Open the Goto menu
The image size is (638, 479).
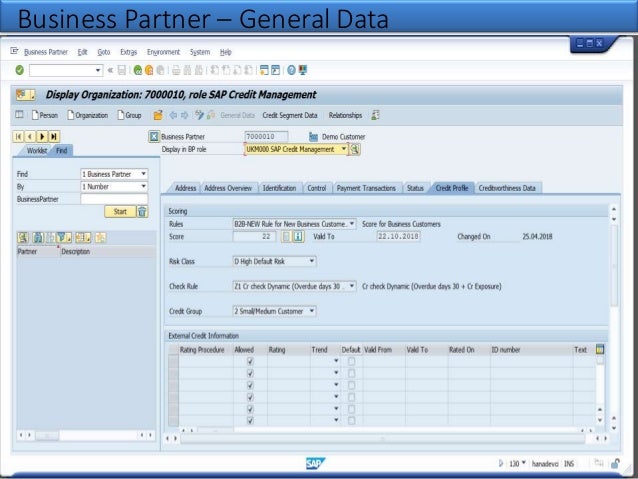click(104, 52)
